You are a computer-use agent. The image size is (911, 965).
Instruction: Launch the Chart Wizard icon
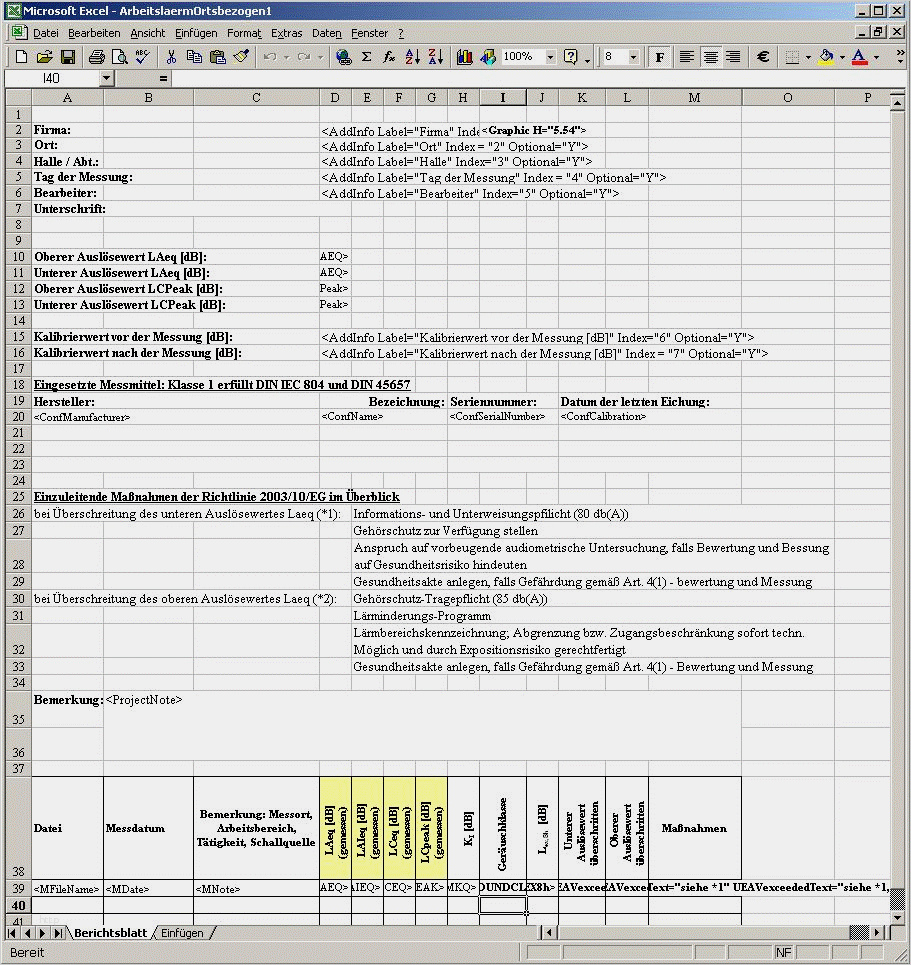click(464, 57)
